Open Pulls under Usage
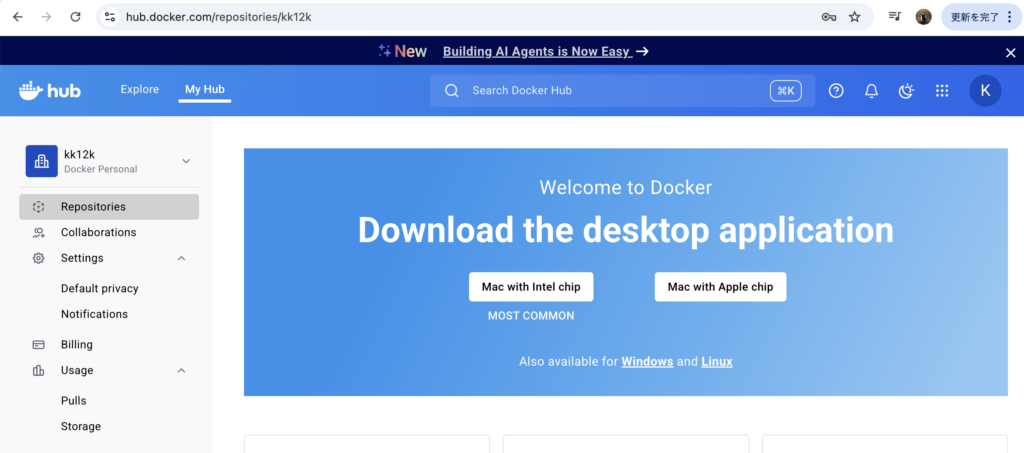 click(x=74, y=401)
